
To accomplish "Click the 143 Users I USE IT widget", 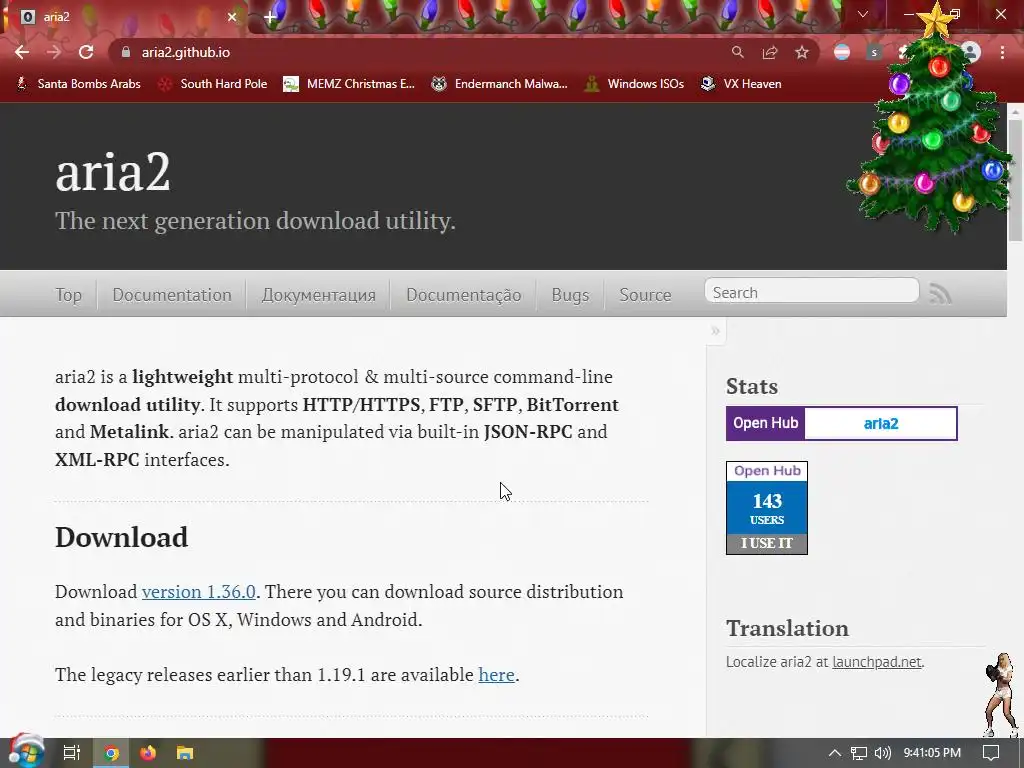I will click(767, 507).
